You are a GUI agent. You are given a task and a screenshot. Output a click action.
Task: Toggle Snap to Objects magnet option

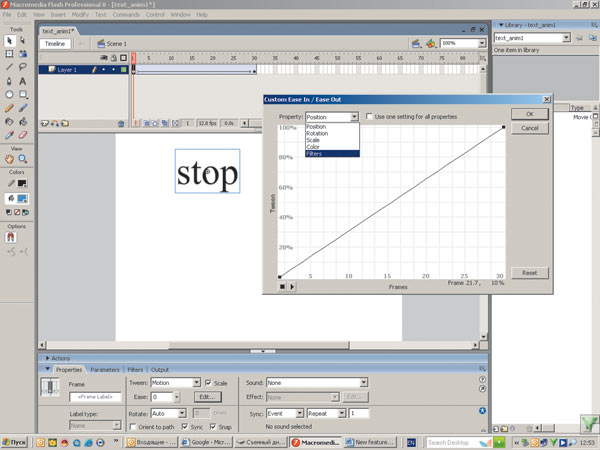(x=10, y=238)
